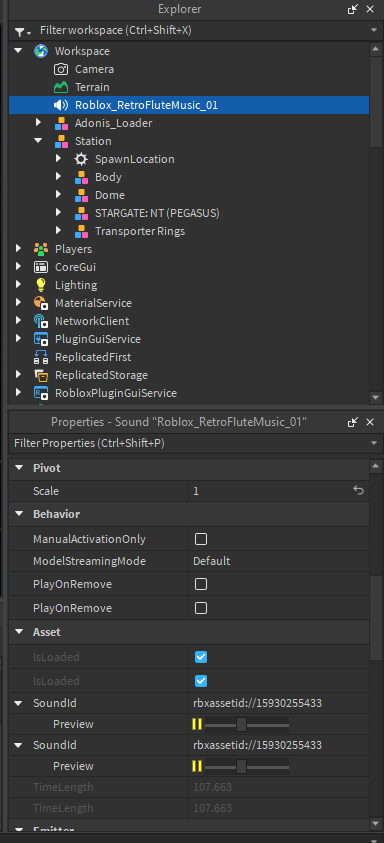The height and width of the screenshot is (843, 384).
Task: Expand the Players service node
Action: tap(18, 249)
